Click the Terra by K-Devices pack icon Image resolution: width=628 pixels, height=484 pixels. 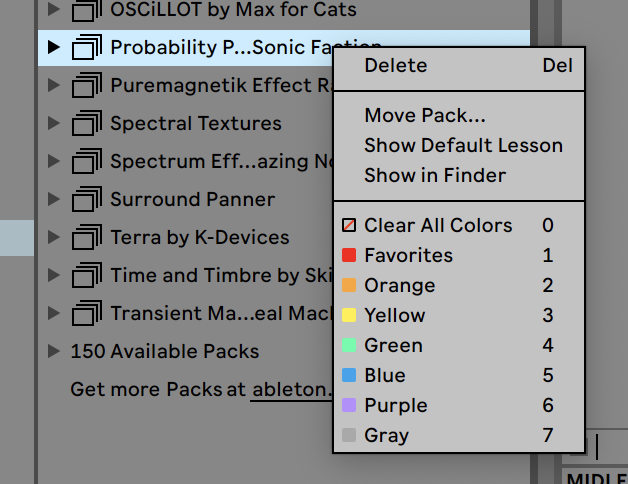pos(87,237)
